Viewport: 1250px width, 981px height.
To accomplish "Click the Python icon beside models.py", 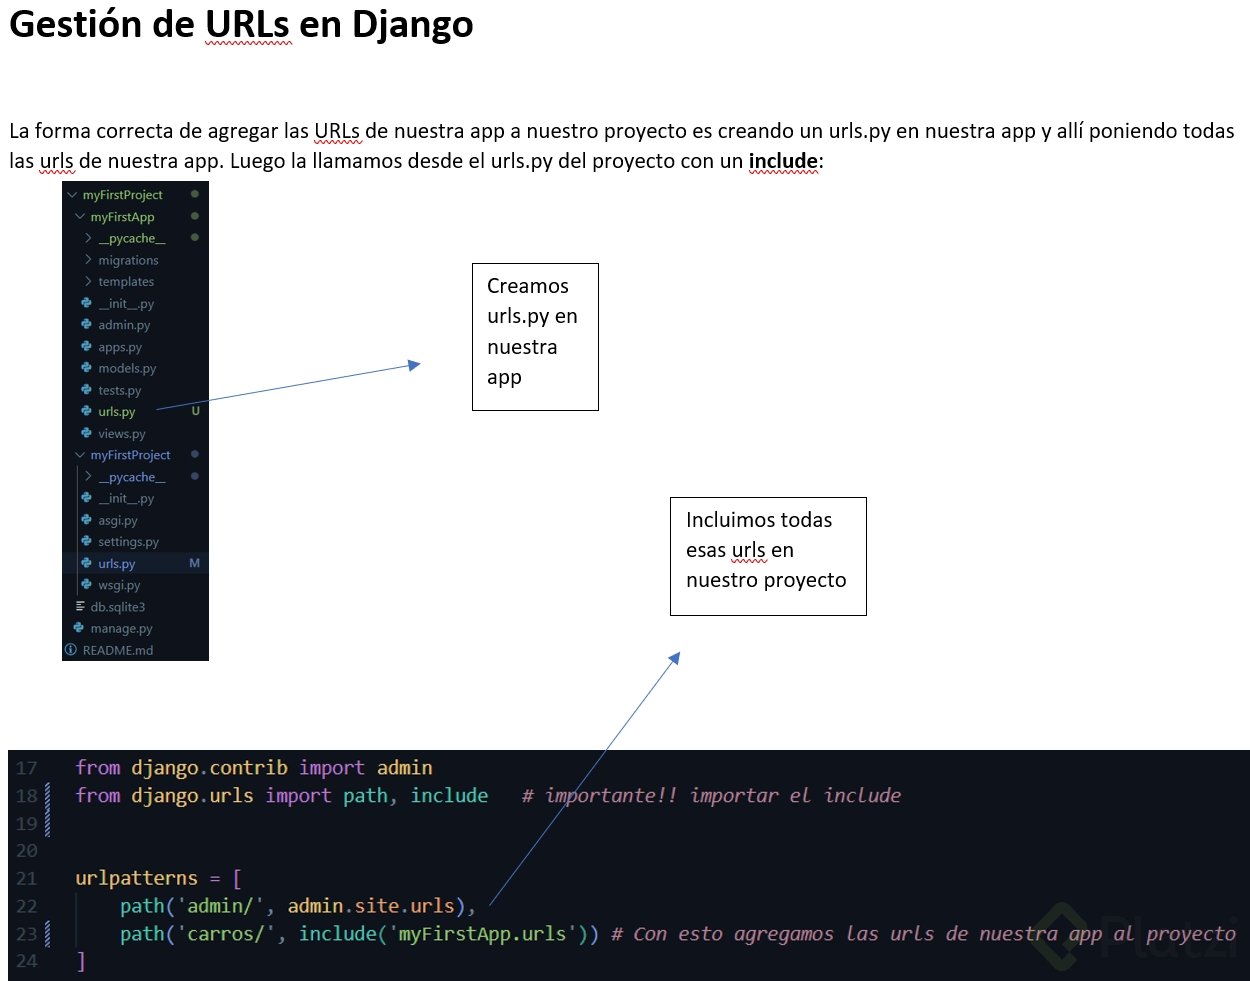I will (87, 368).
